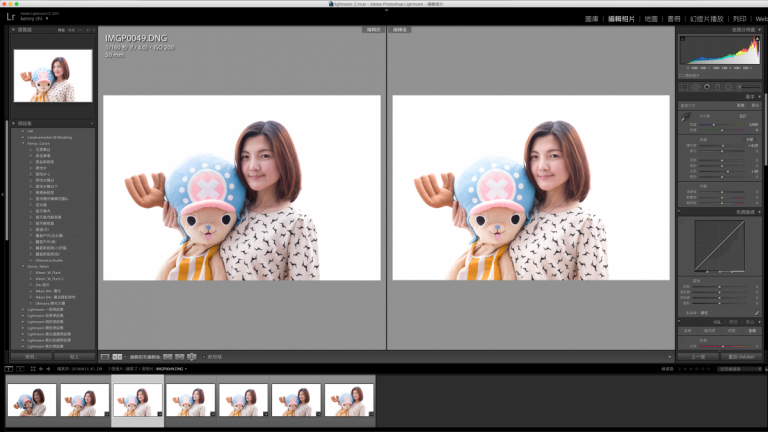Switch to the 圖庫 Library module
768x432 pixels.
(591, 18)
